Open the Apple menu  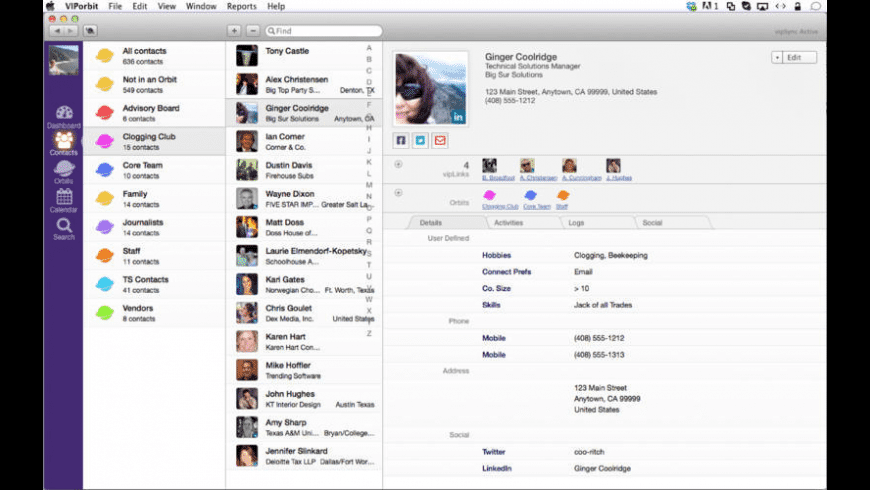pos(50,6)
